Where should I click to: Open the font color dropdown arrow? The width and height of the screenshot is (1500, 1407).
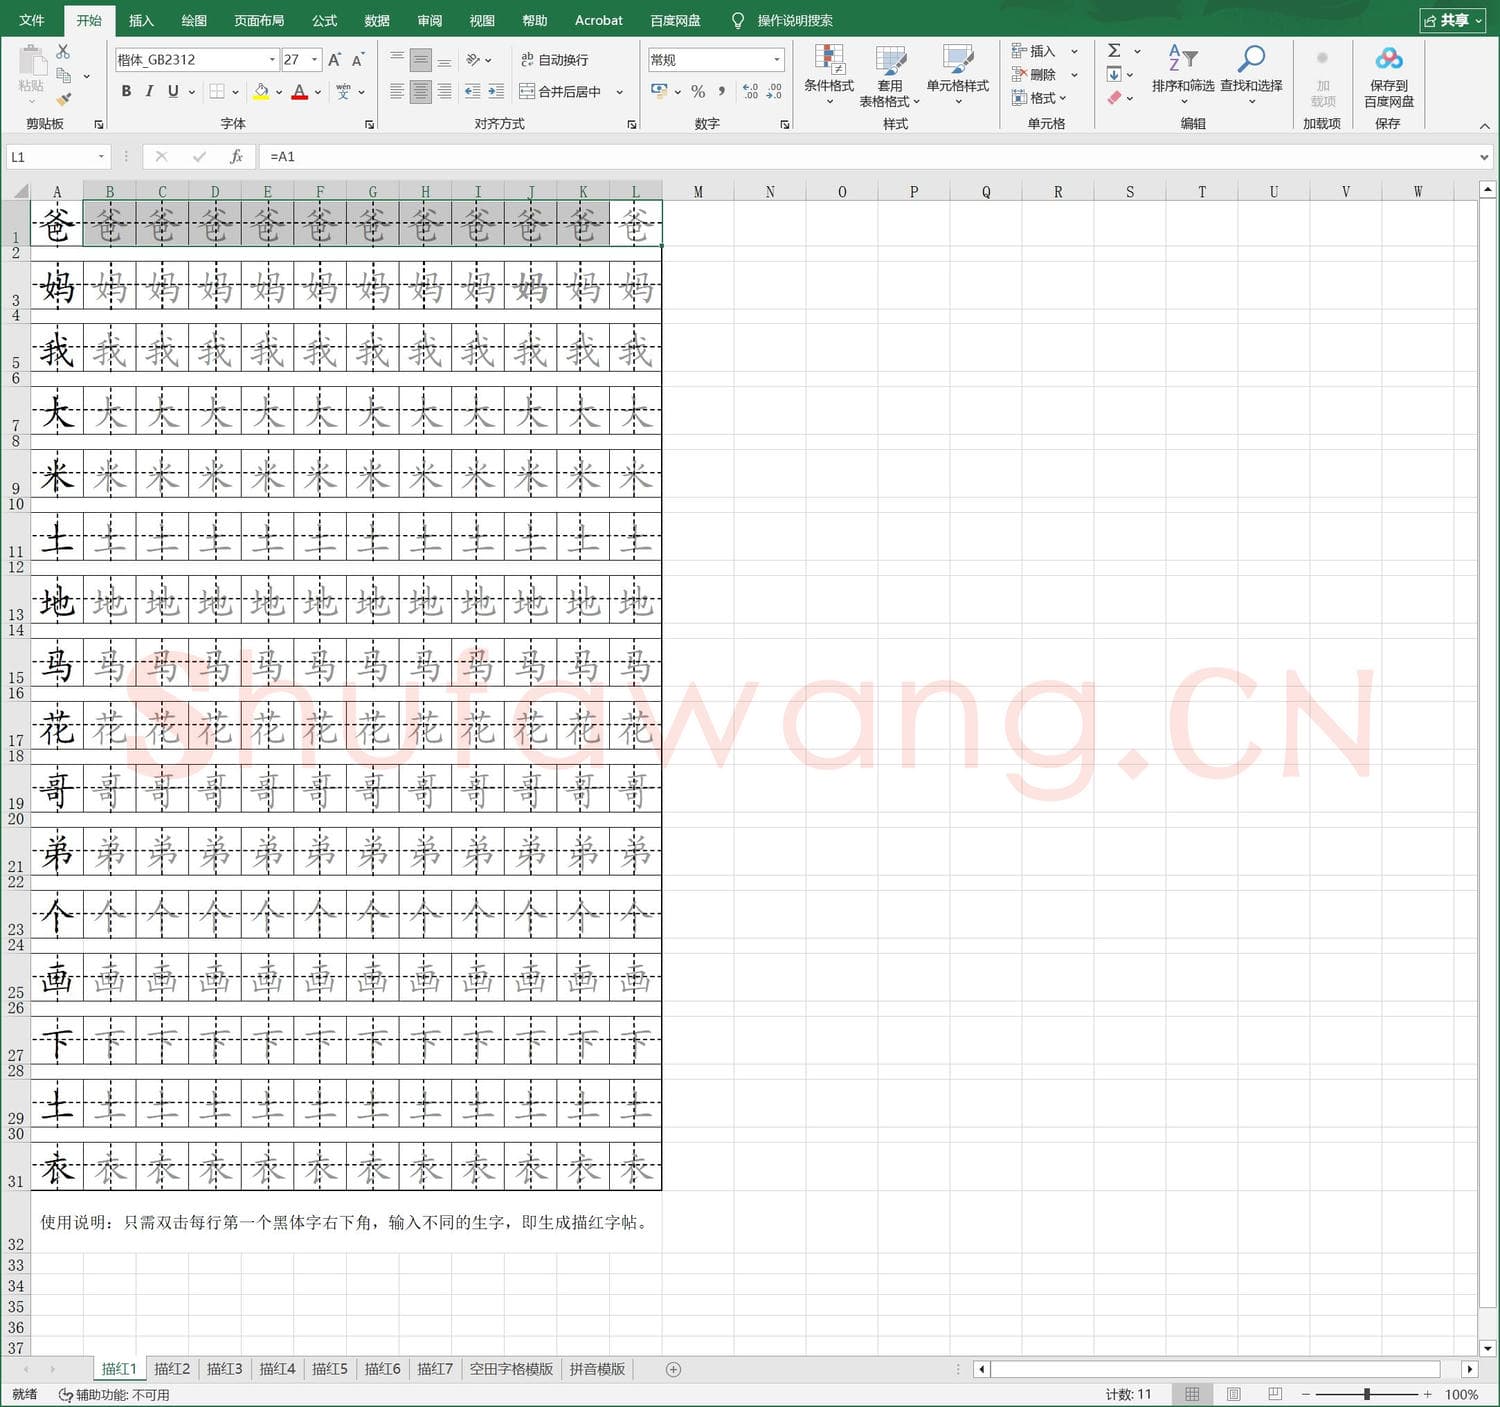[x=318, y=92]
